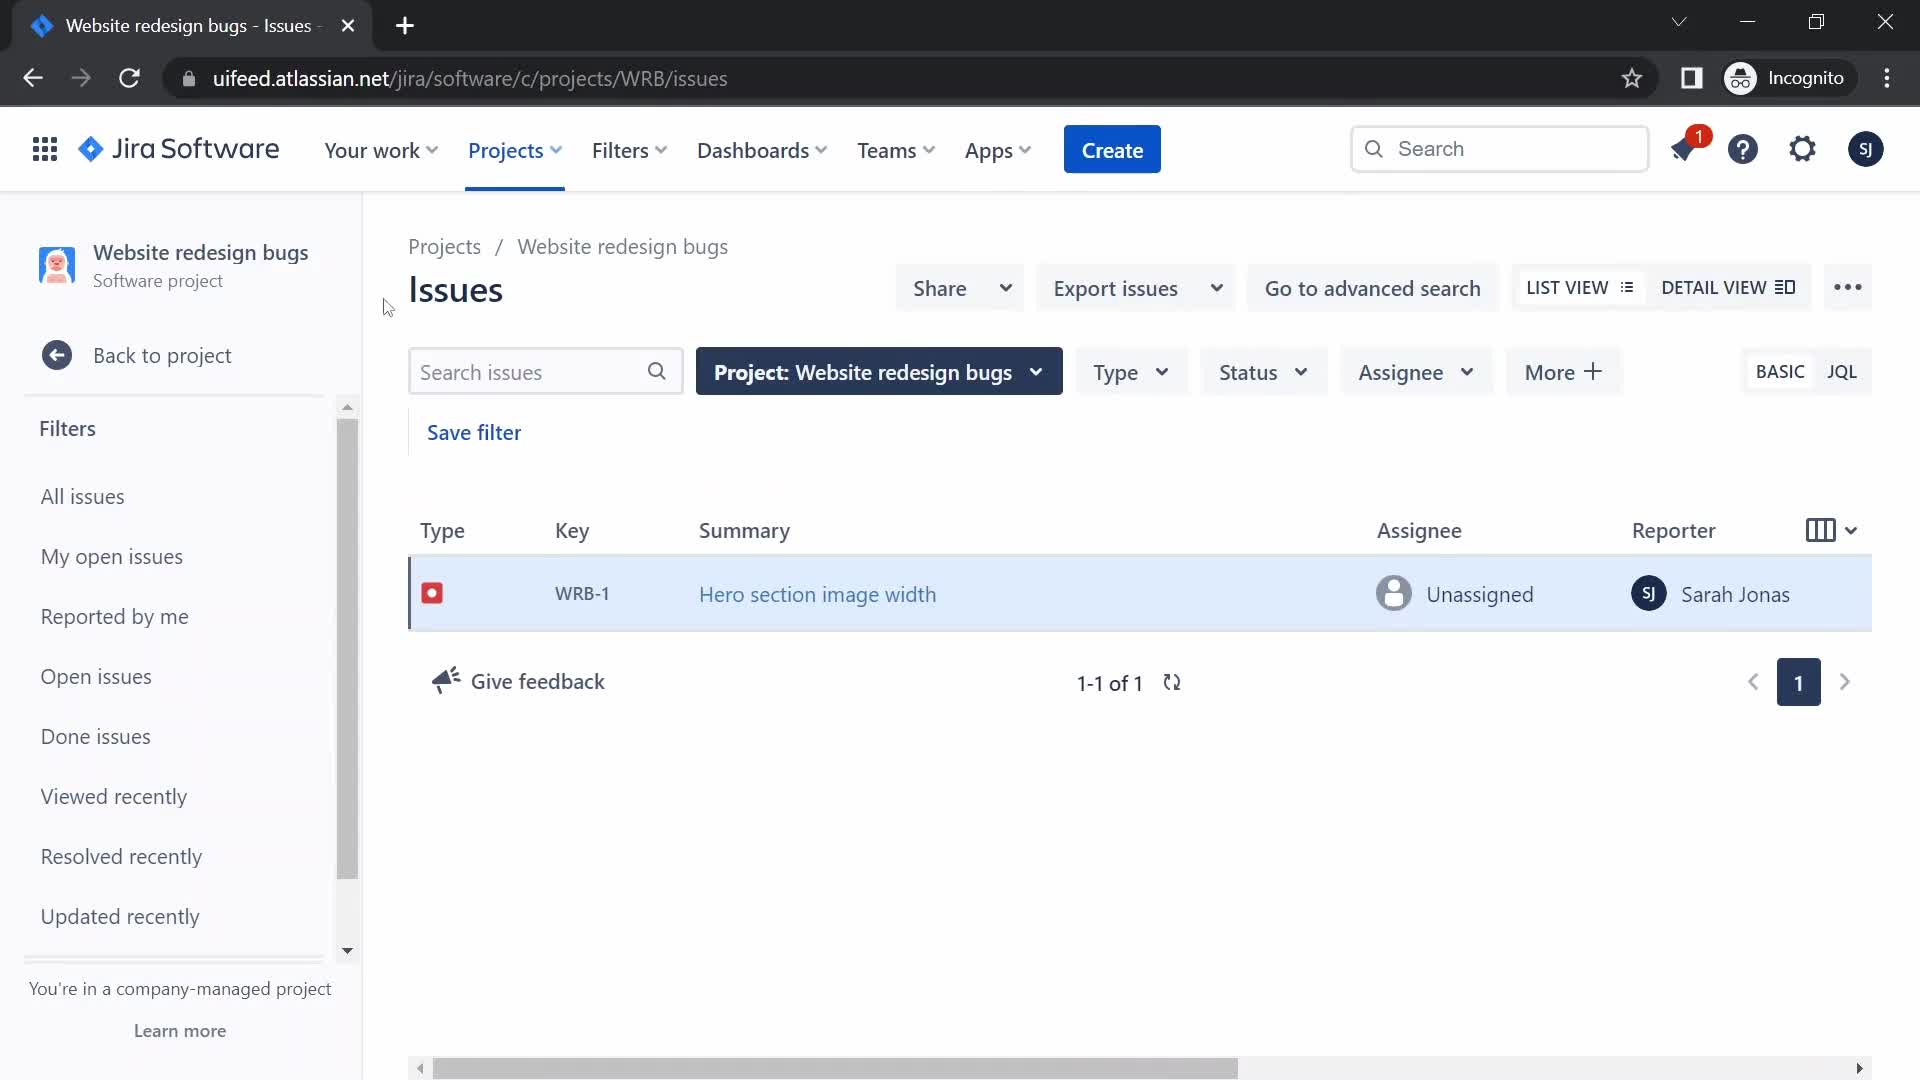Open the Filters top menu
The width and height of the screenshot is (1920, 1080).
629,150
